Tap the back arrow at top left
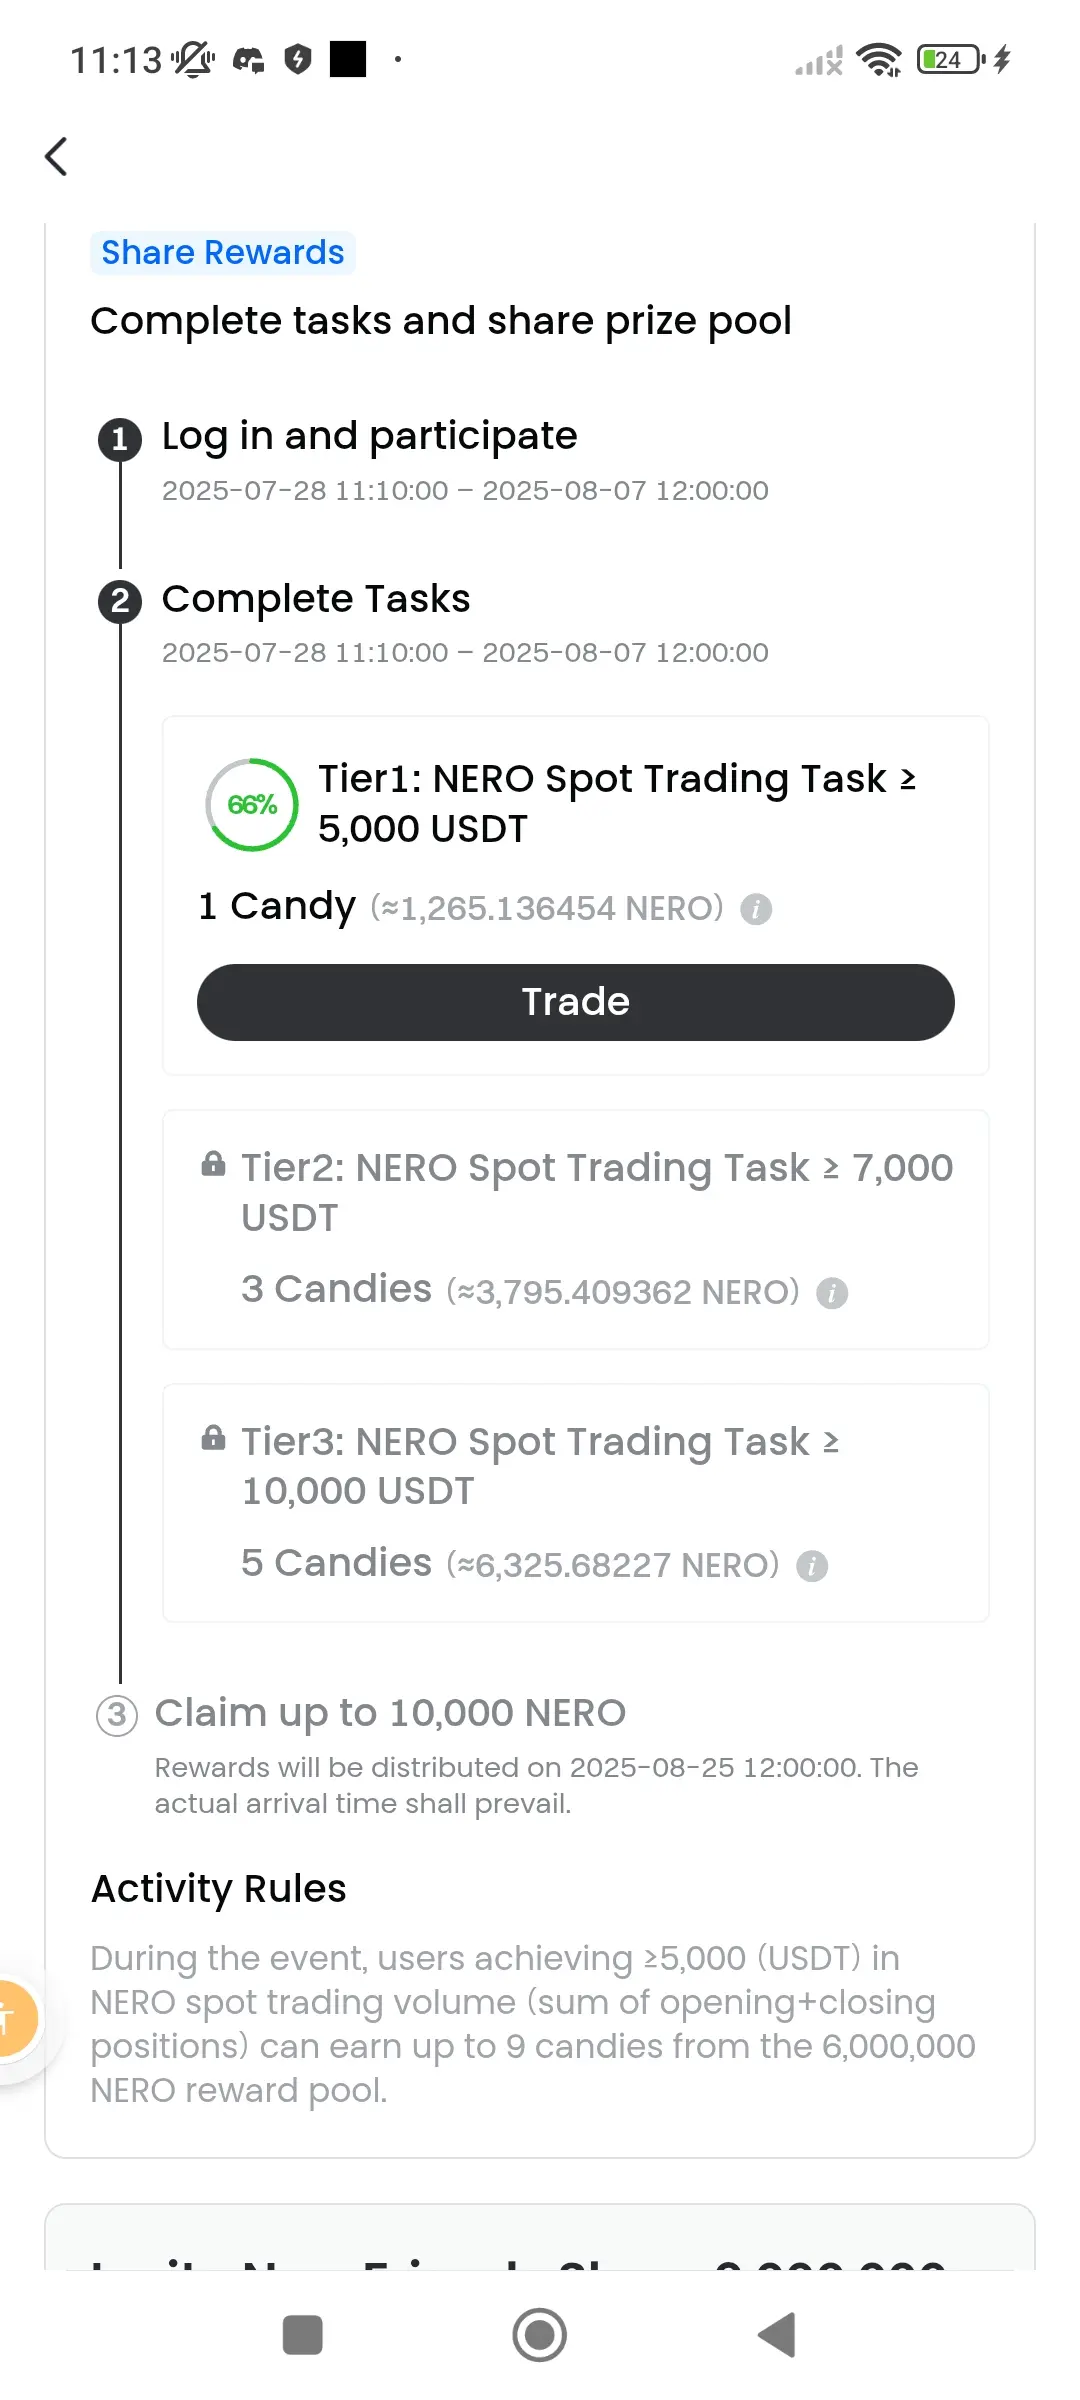Viewport: 1080px width, 2400px height. (x=57, y=157)
